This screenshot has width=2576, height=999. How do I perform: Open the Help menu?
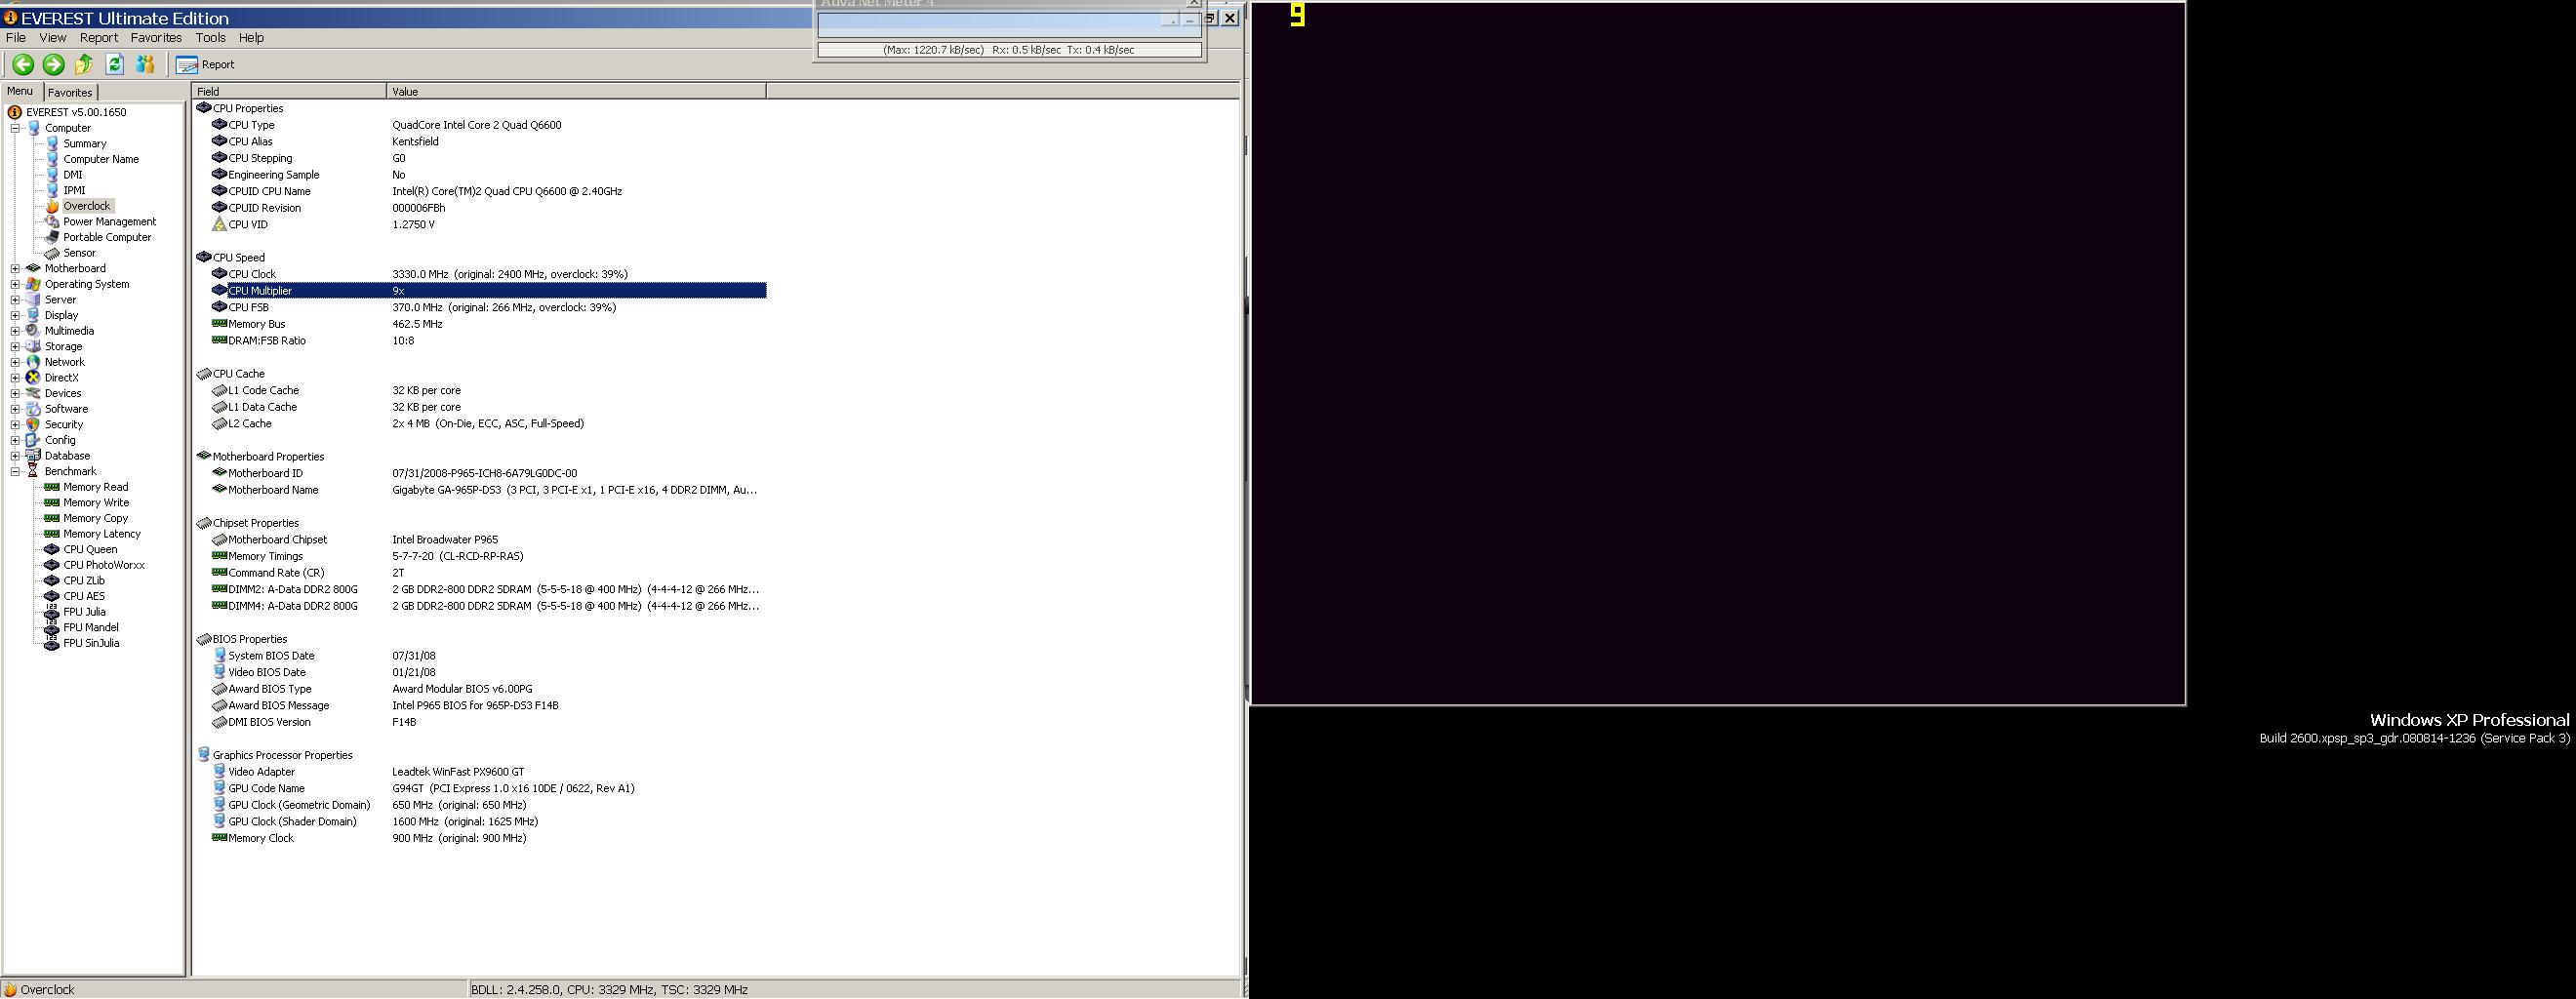[251, 38]
